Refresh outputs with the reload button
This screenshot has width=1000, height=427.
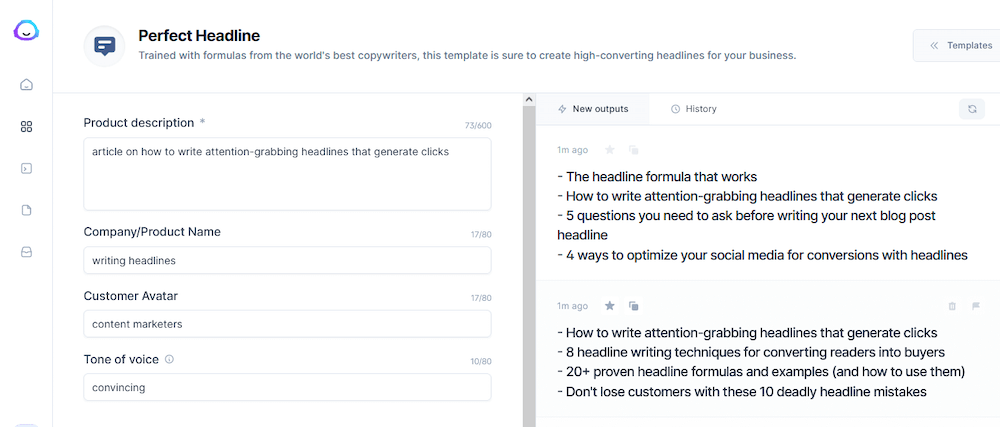(970, 109)
